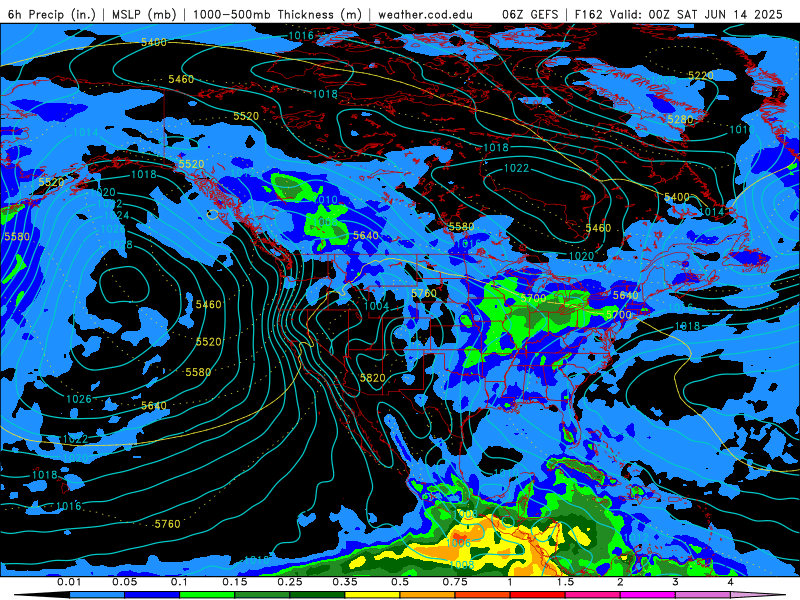Viewport: 800px width, 600px height.
Task: Select the violet 3 inch precip swatch
Action: (703, 595)
